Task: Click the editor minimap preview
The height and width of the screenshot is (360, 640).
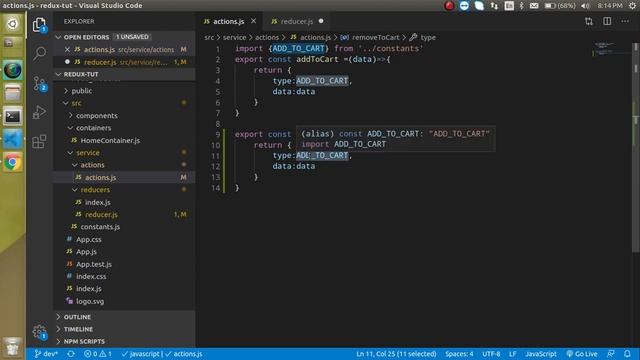Action: 611,48
